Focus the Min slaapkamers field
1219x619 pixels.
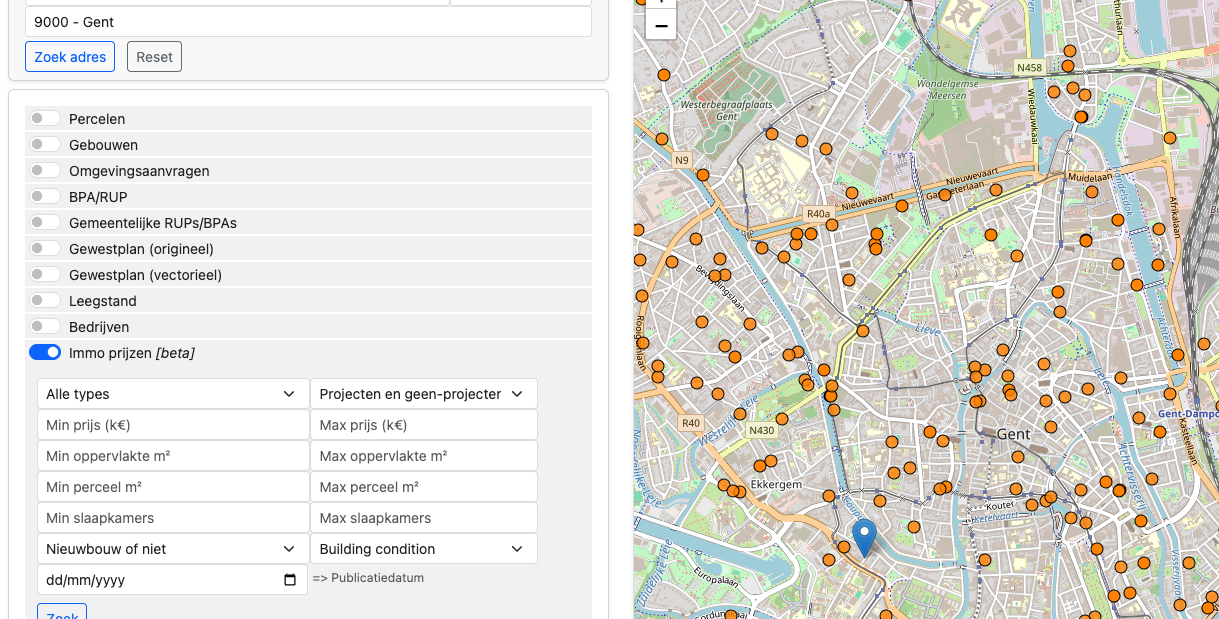(173, 518)
